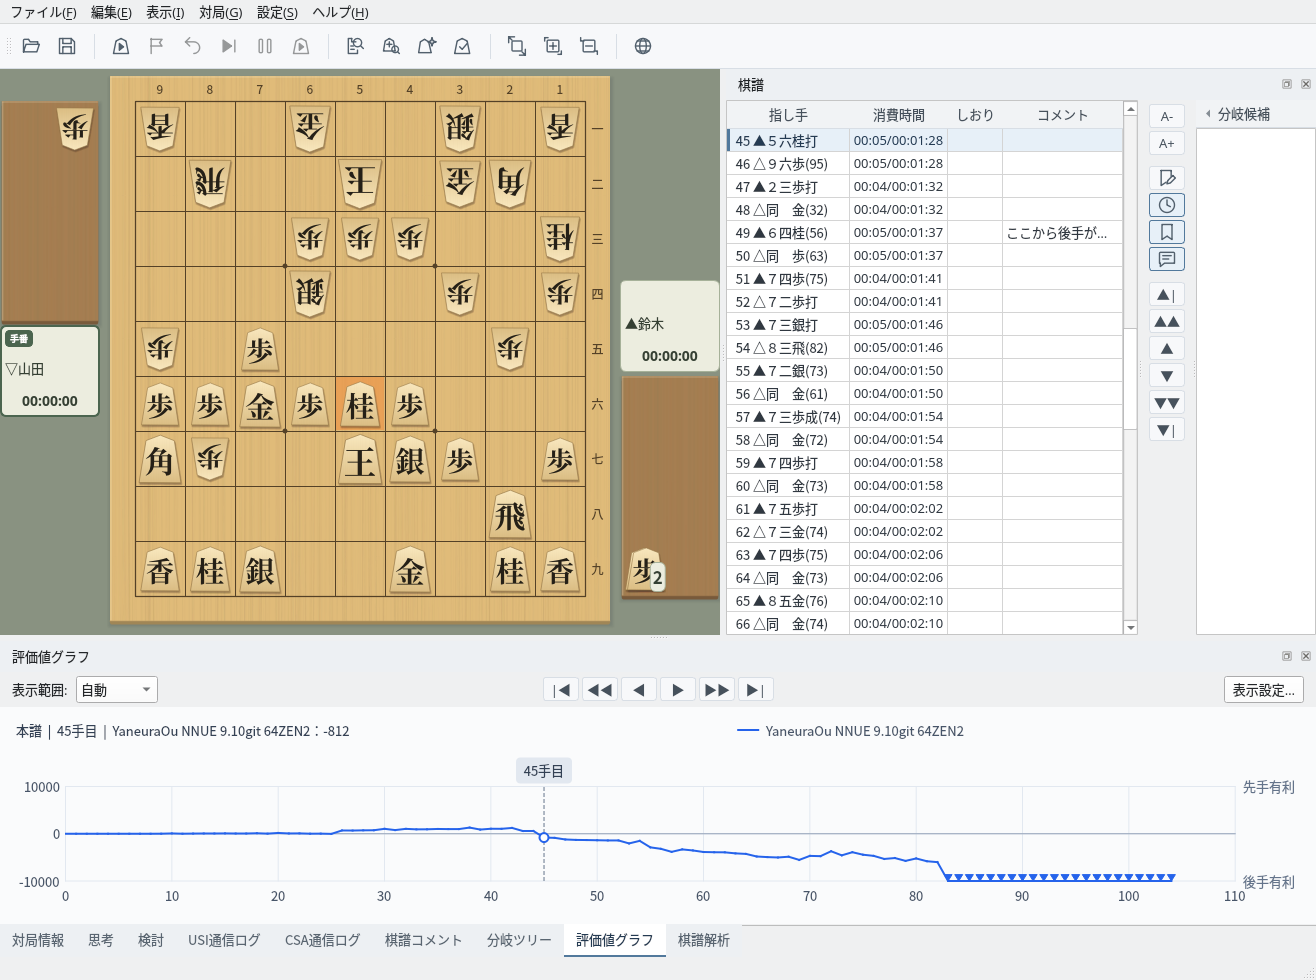Toggle the comment column button
This screenshot has height=980, width=1316.
point(1167,259)
